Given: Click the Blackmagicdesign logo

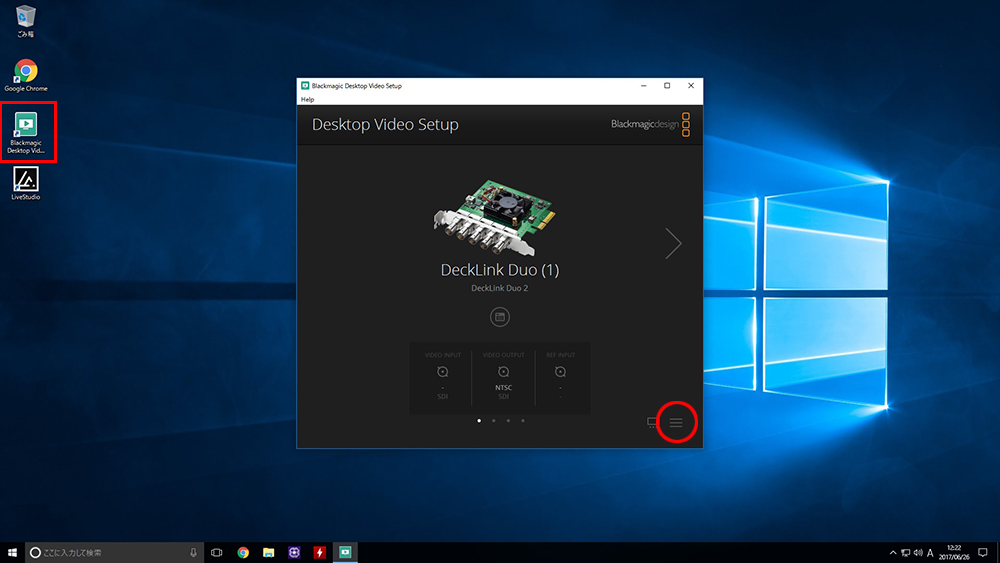Looking at the screenshot, I should (650, 124).
